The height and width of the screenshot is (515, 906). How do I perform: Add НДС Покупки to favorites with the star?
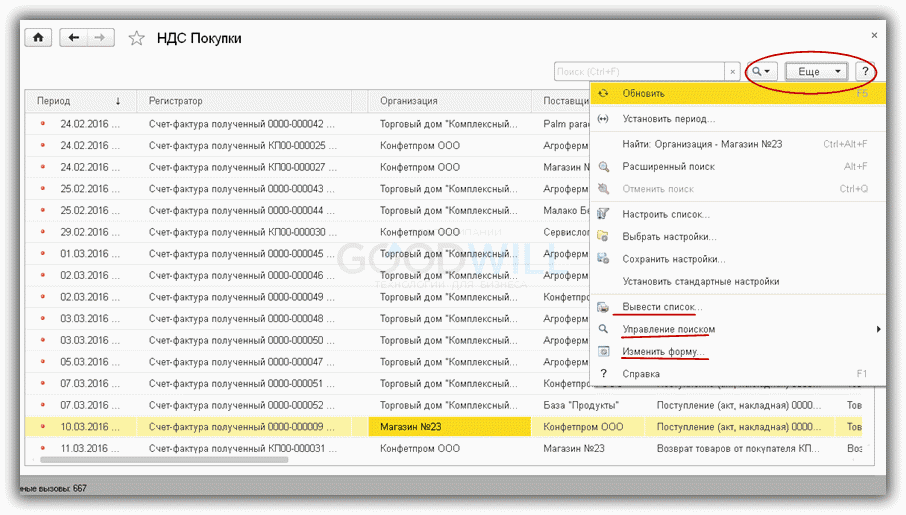click(137, 39)
